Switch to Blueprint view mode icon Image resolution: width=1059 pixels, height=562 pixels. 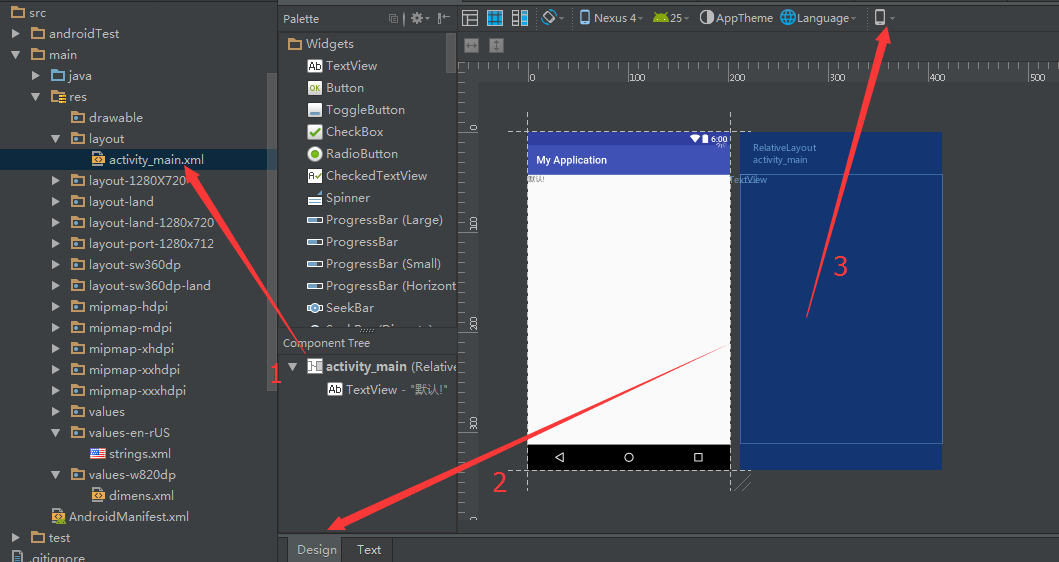pyautogui.click(x=495, y=18)
